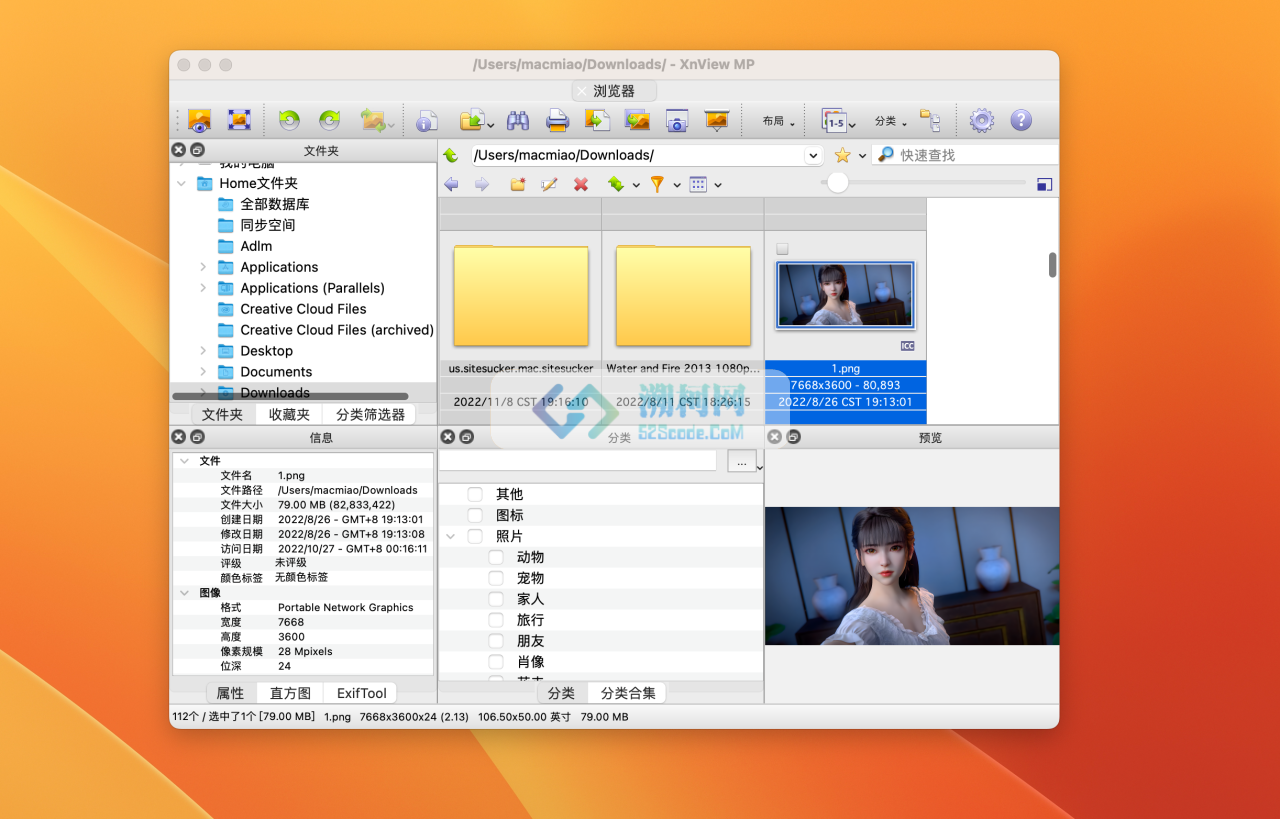The width and height of the screenshot is (1280, 819).
Task: Click the printer icon
Action: pos(557,121)
